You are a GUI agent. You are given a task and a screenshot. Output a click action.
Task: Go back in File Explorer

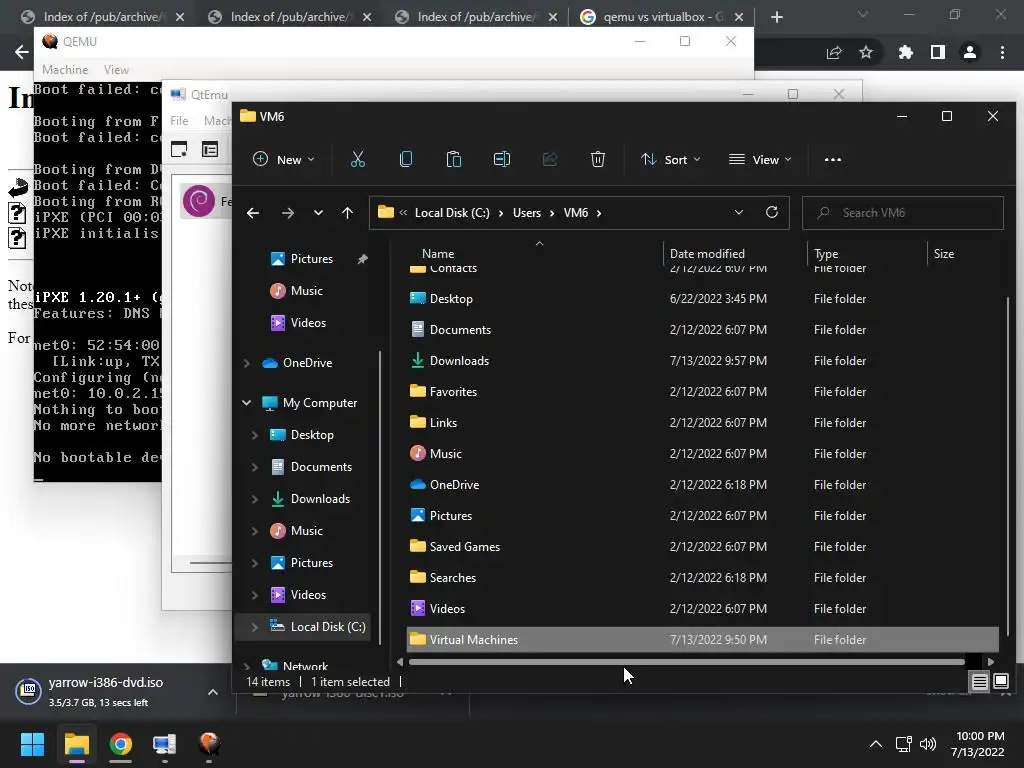tap(253, 213)
